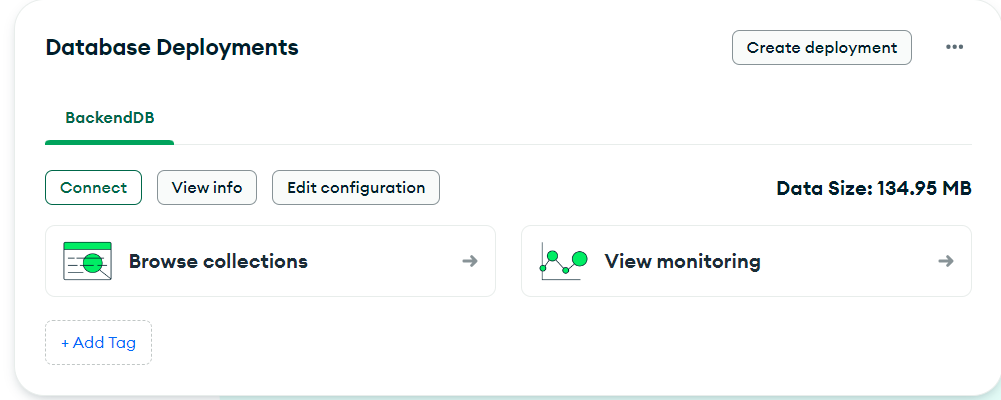Click the 134.95 MB value
The height and width of the screenshot is (400, 1001).
tap(924, 188)
